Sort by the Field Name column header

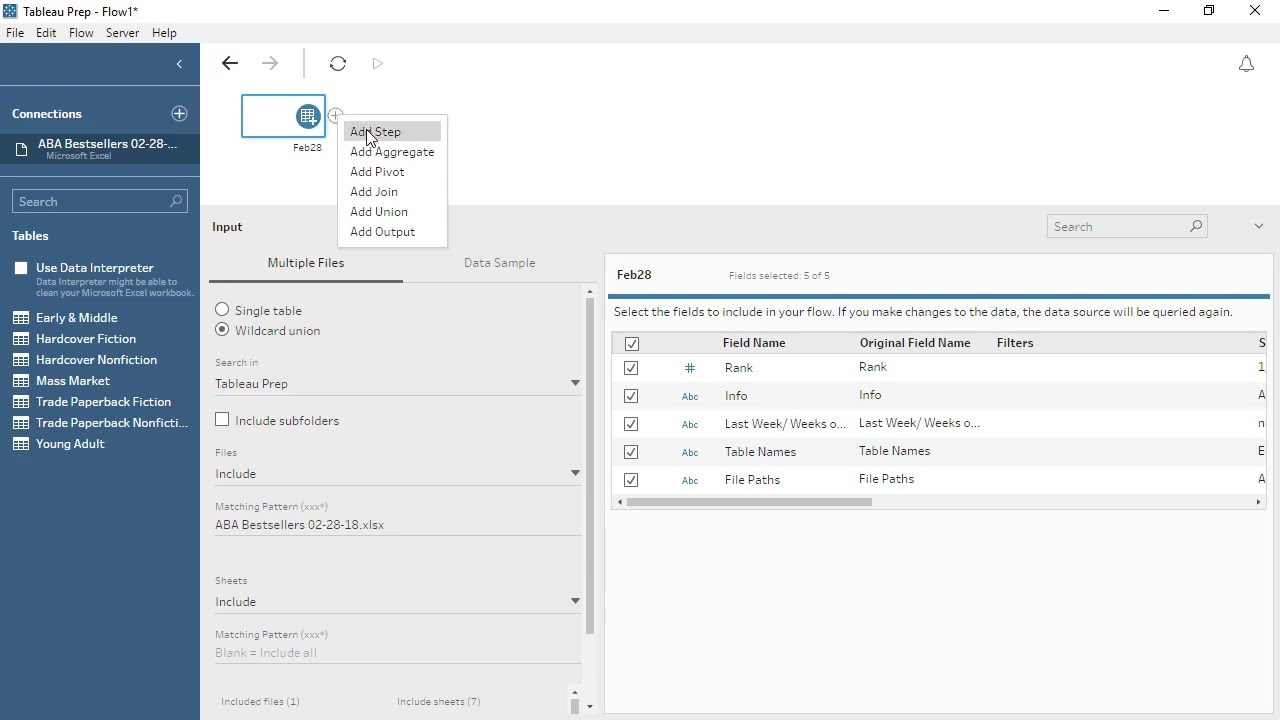coord(754,343)
